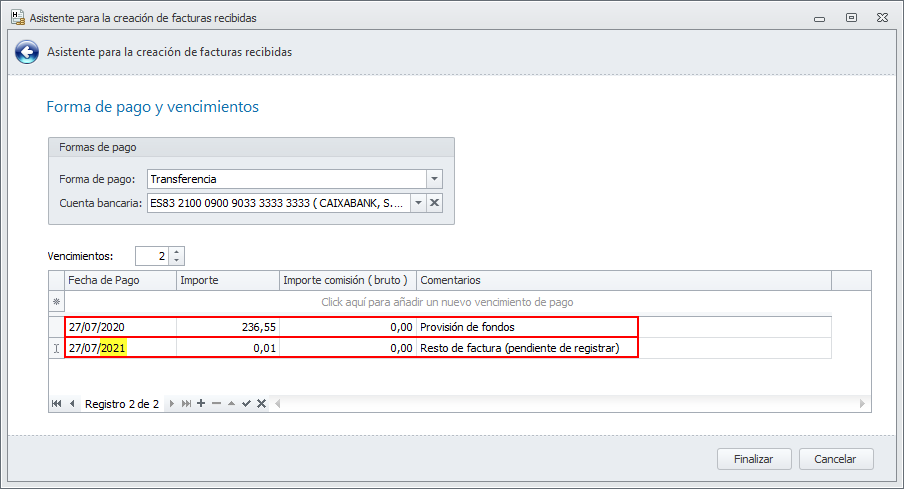Go to the previous record
Screen dimensions: 904x489
click(72, 404)
